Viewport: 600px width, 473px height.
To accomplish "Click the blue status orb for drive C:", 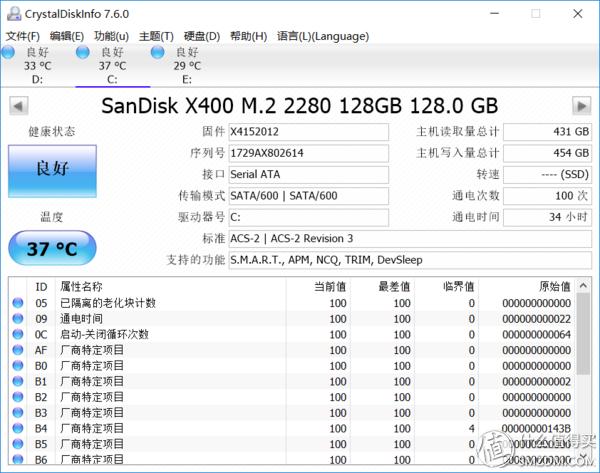I will pyautogui.click(x=83, y=52).
